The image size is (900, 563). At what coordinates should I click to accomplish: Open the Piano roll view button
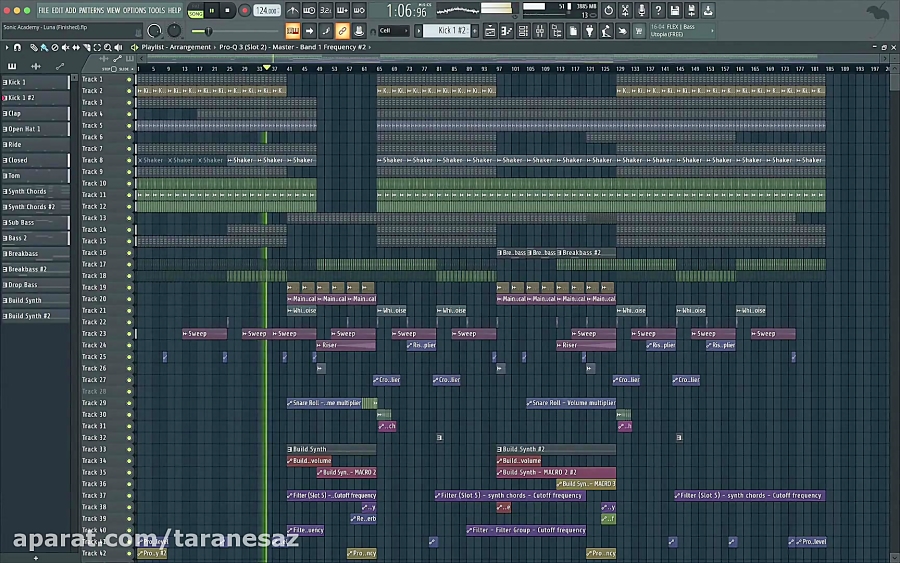pos(506,31)
